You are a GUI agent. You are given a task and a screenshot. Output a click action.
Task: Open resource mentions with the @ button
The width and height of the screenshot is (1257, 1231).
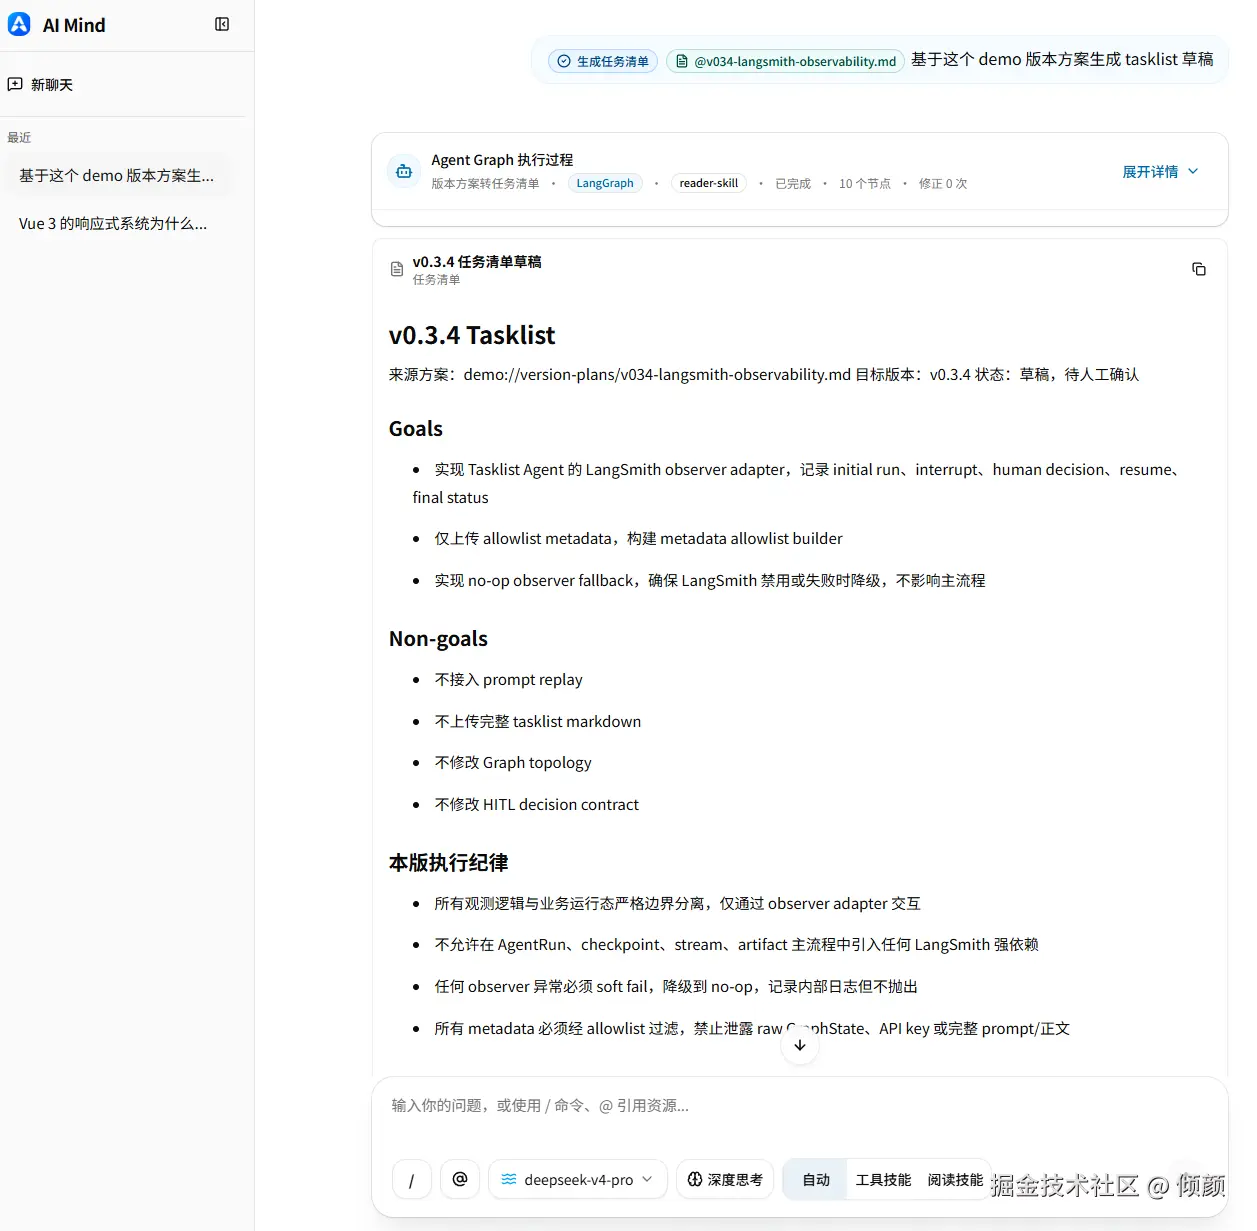460,1180
